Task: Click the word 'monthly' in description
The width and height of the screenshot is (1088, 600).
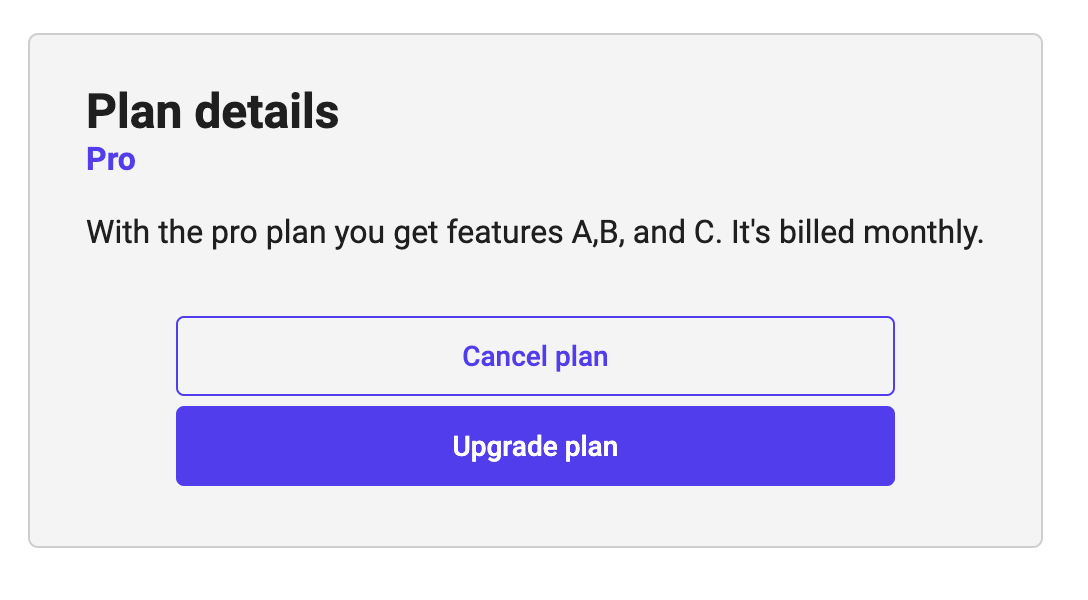Action: (917, 234)
